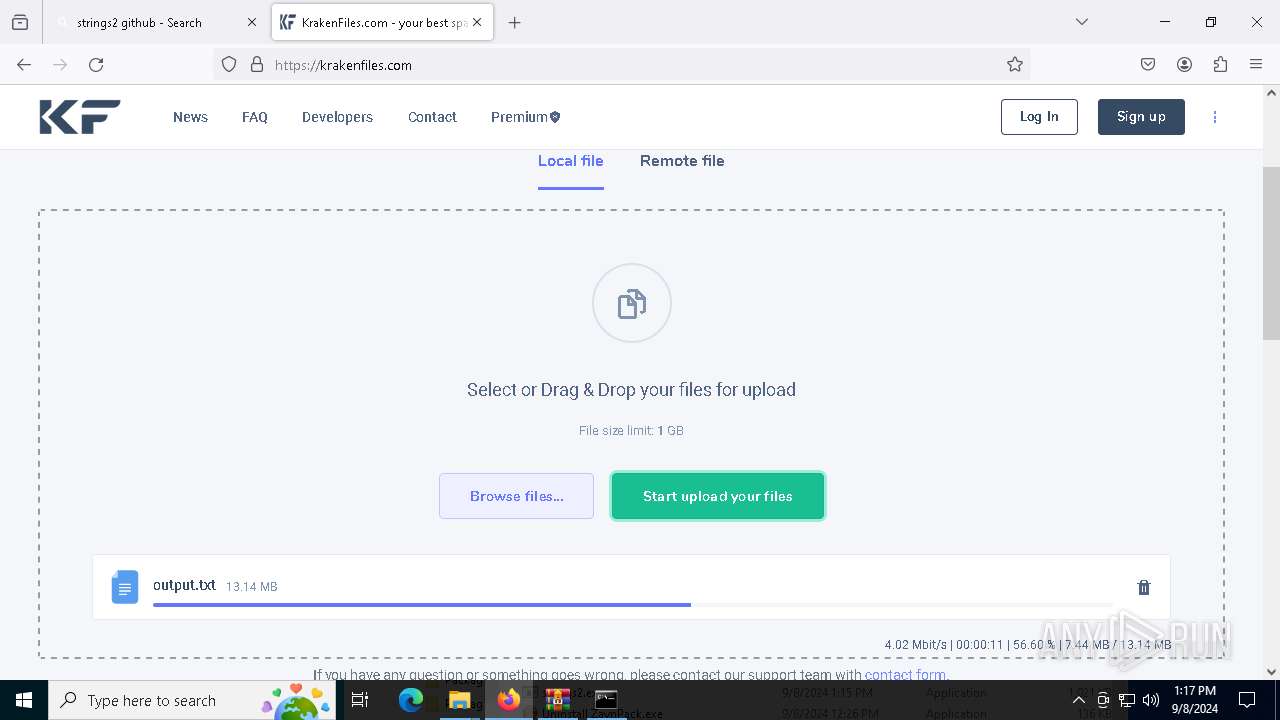Launch Microsoft Edge from the taskbar
This screenshot has width=1280, height=720.
pyautogui.click(x=411, y=700)
